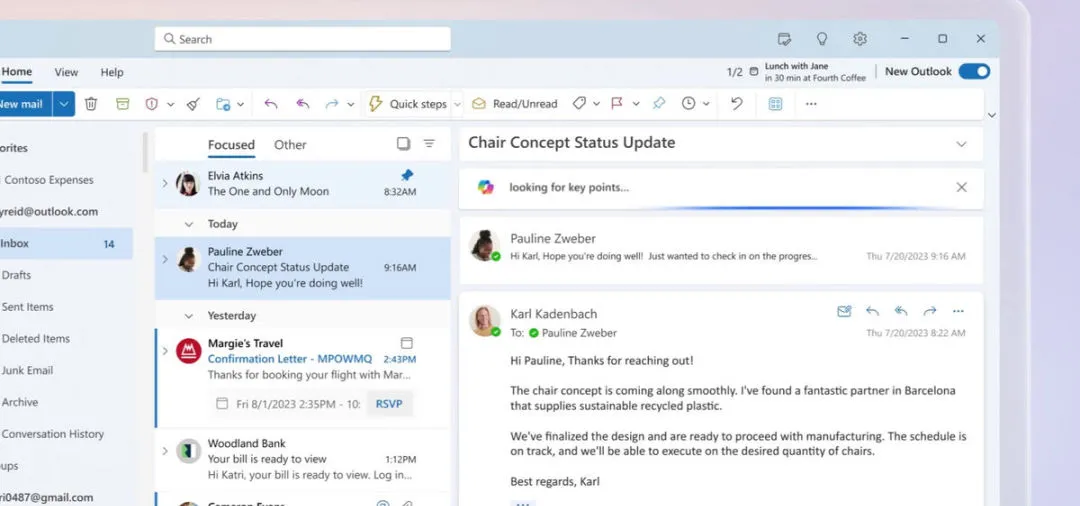The height and width of the screenshot is (506, 1080).
Task: Click the Flag icon in toolbar
Action: point(617,104)
